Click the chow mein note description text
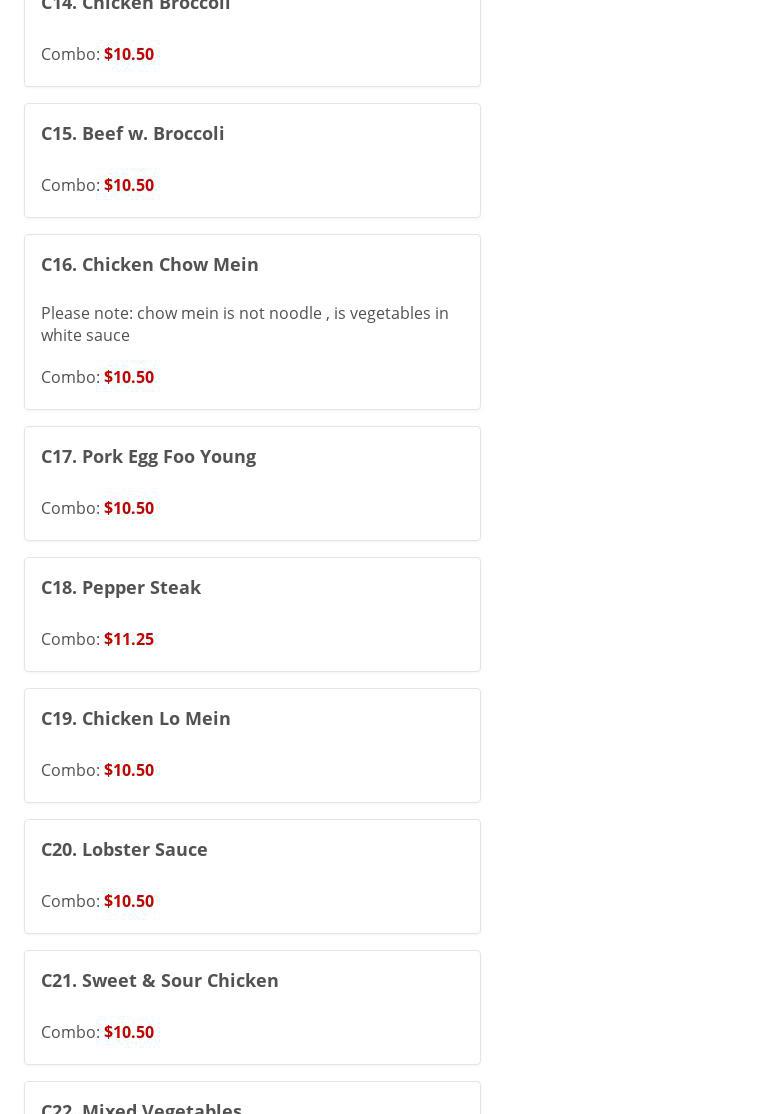The image size is (770, 1114). point(244,324)
